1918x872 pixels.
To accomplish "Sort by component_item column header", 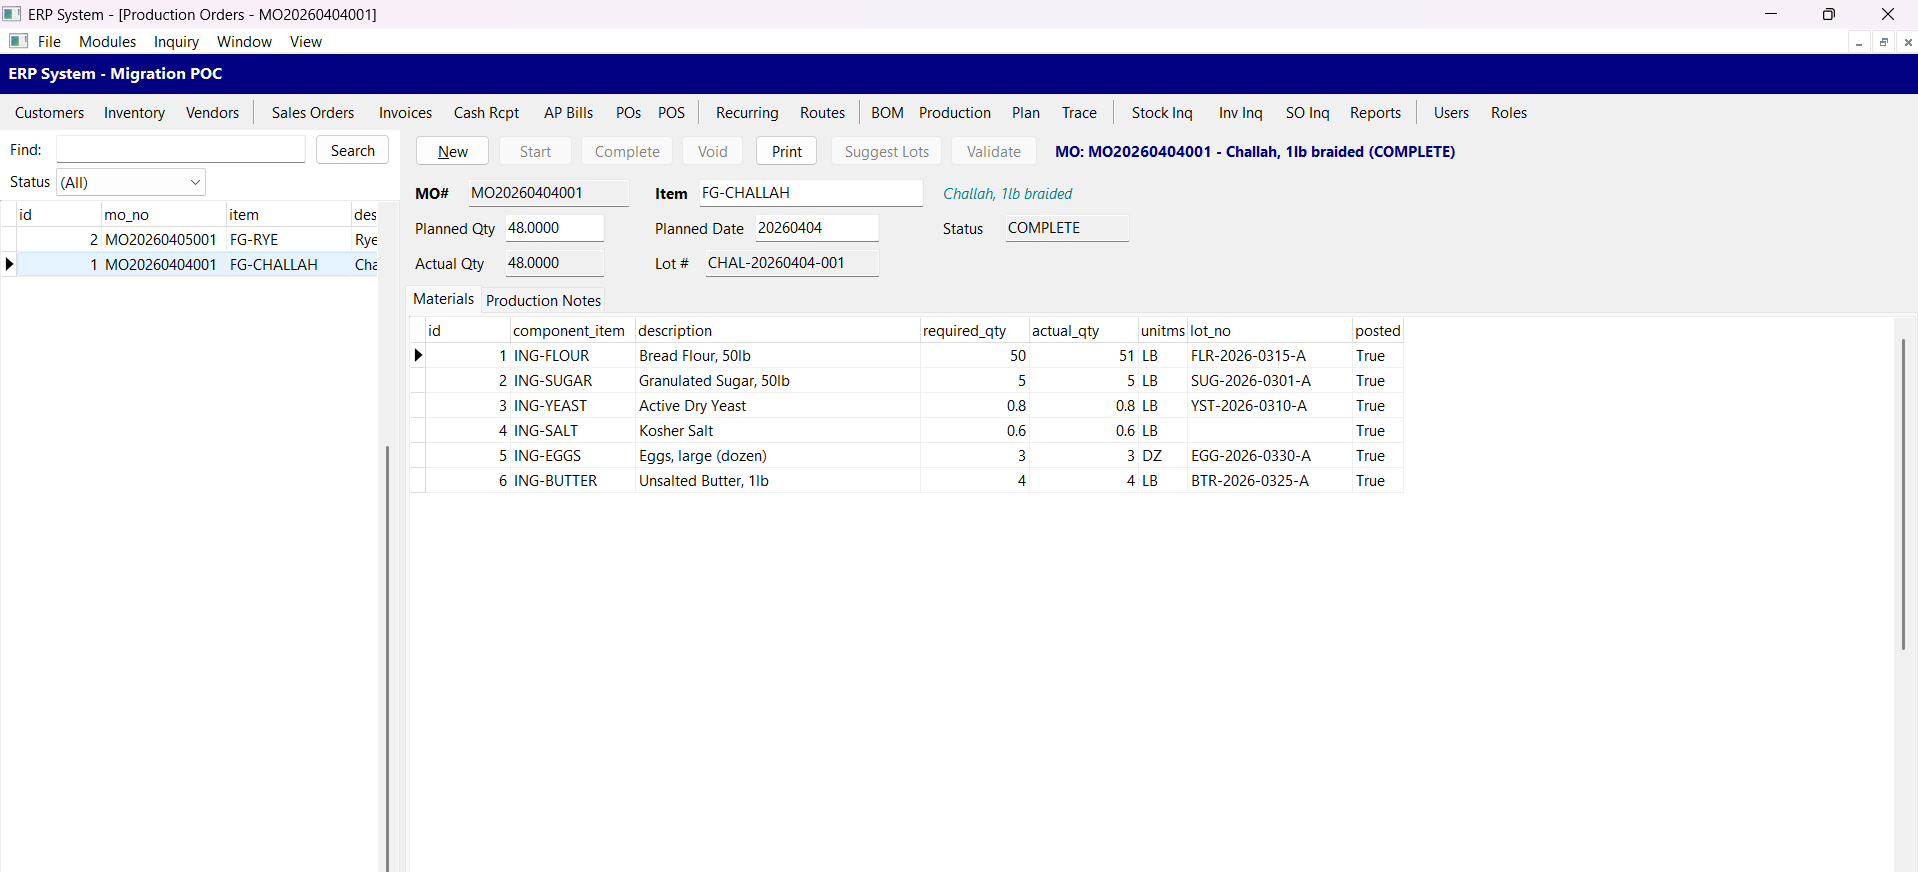I will click(572, 331).
